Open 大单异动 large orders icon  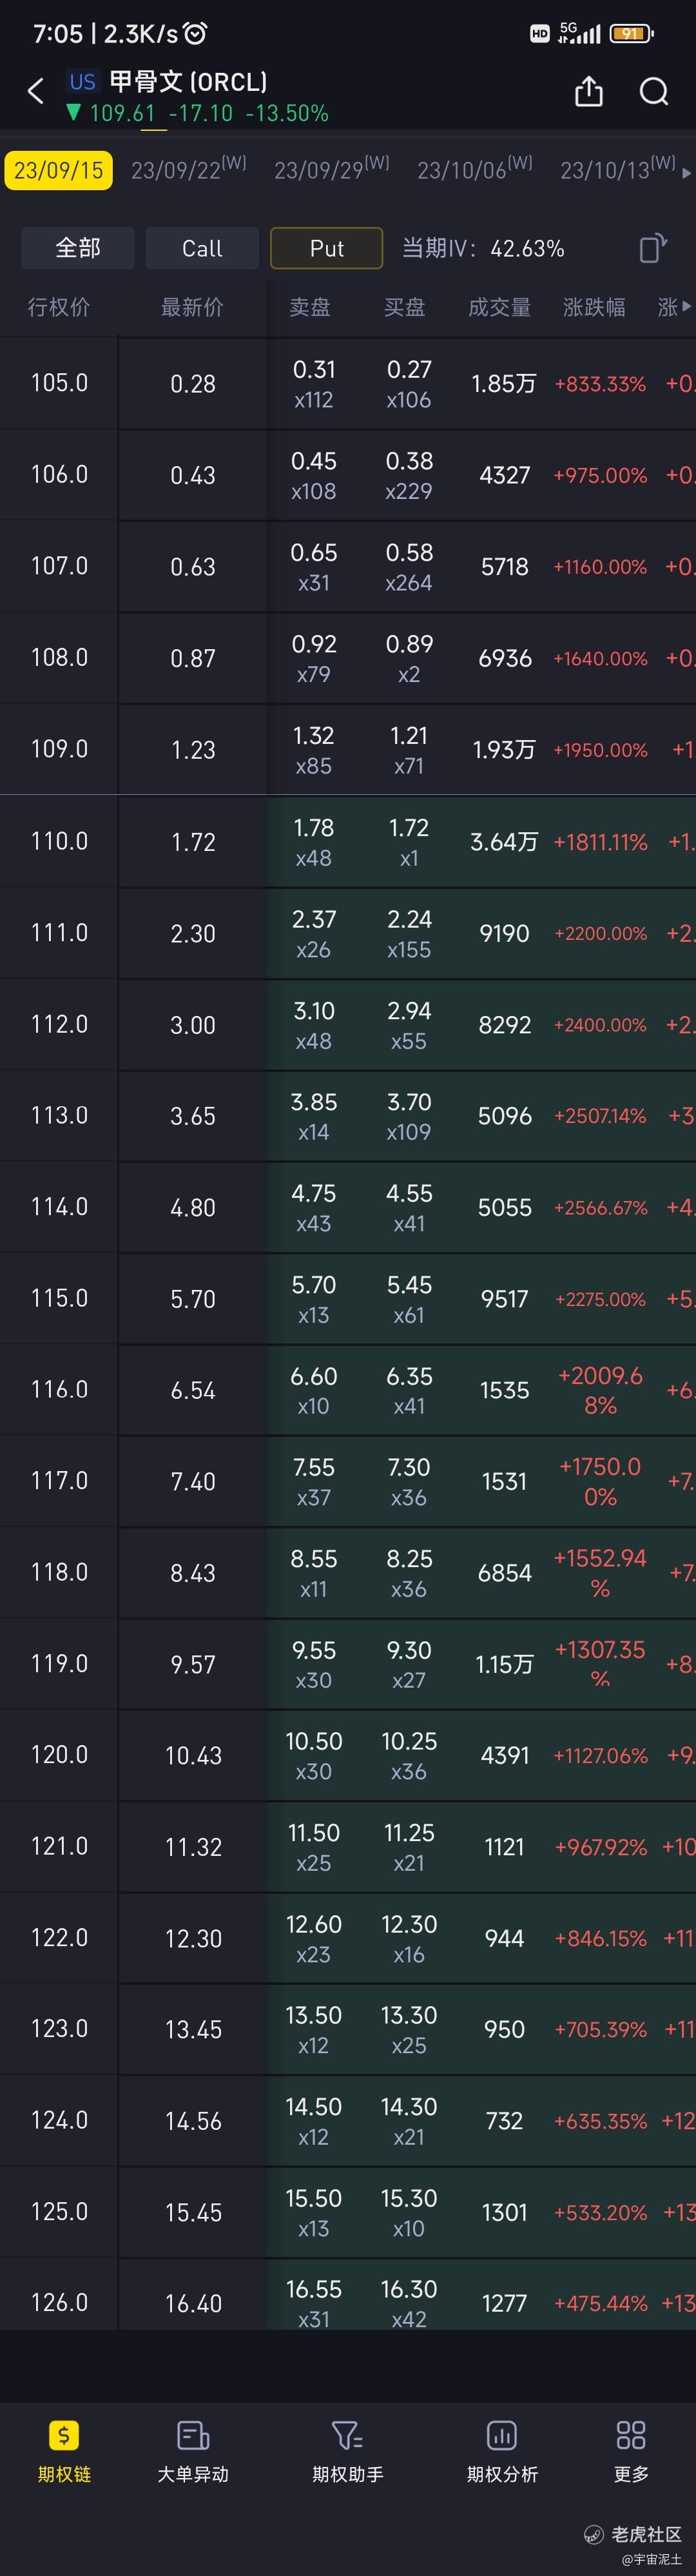[x=193, y=2436]
